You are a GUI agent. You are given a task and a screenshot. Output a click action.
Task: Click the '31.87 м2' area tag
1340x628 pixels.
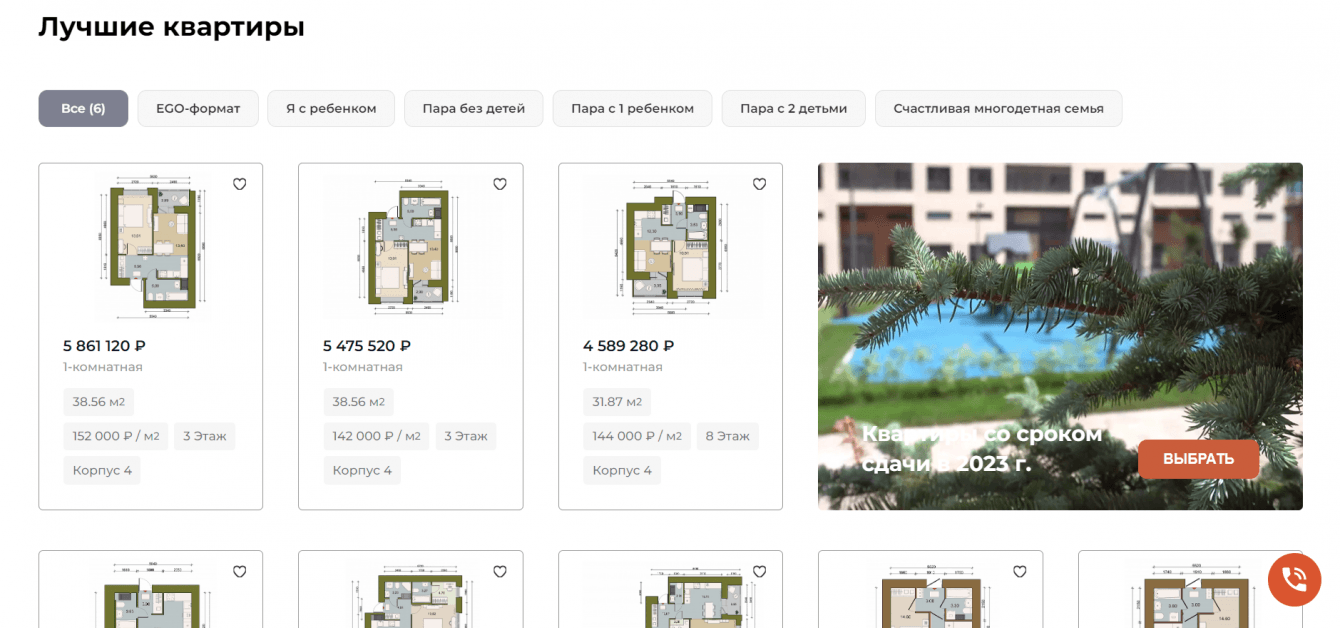(x=617, y=402)
